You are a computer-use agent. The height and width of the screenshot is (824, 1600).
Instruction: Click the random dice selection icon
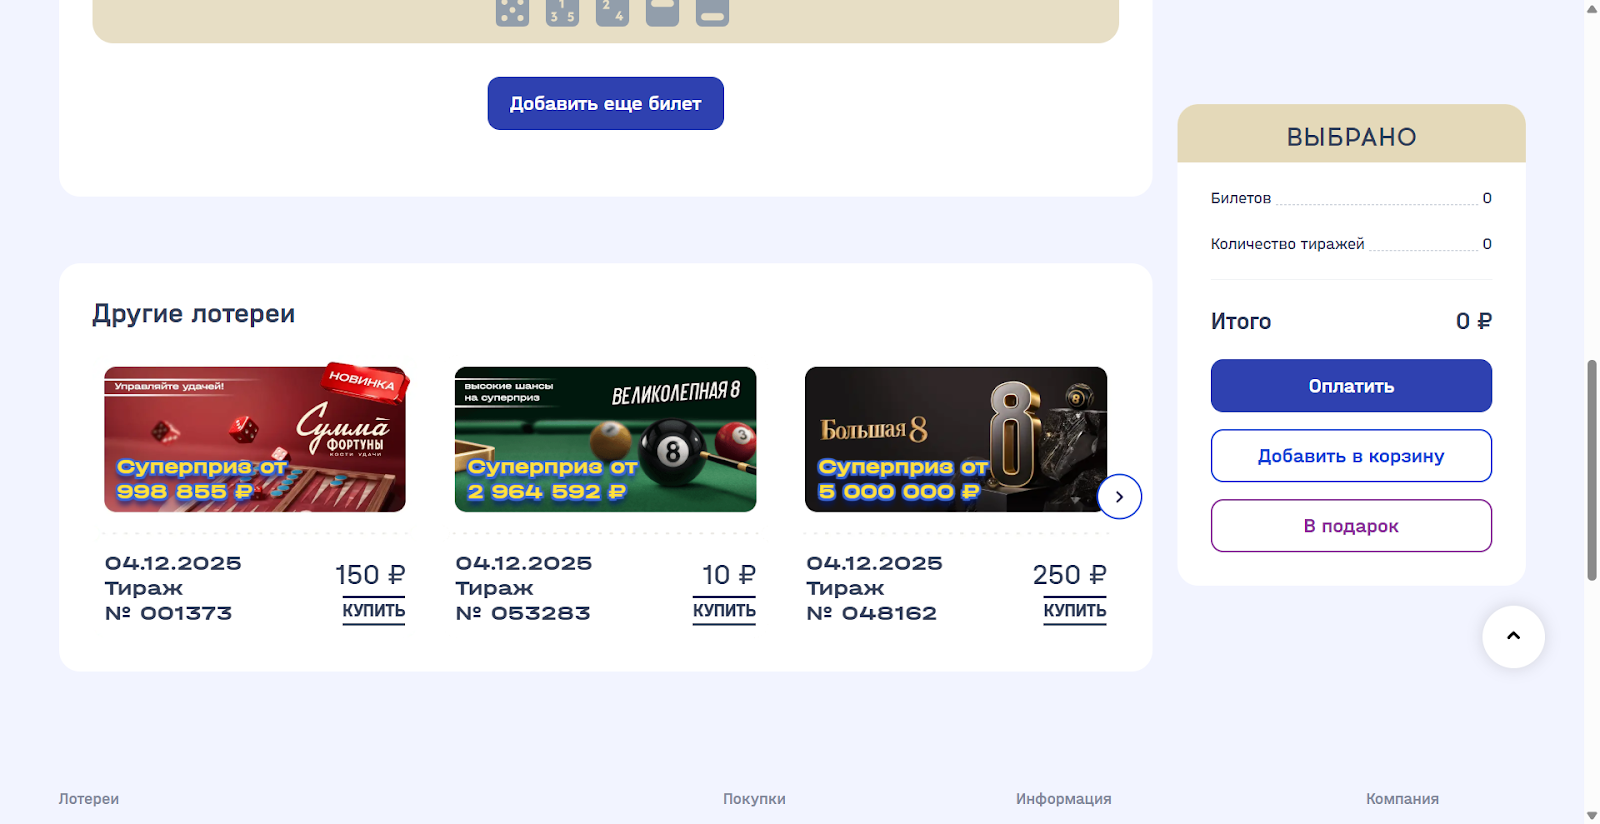point(512,11)
